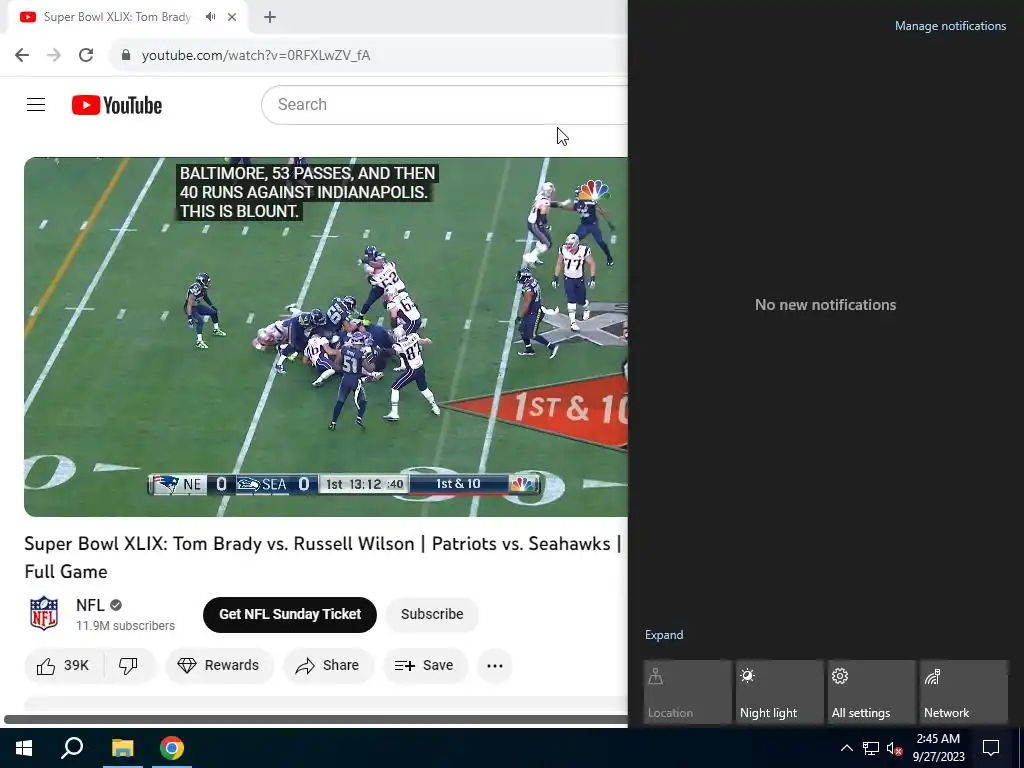This screenshot has width=1024, height=768.
Task: Toggle the Location quick action tile
Action: coord(688,692)
